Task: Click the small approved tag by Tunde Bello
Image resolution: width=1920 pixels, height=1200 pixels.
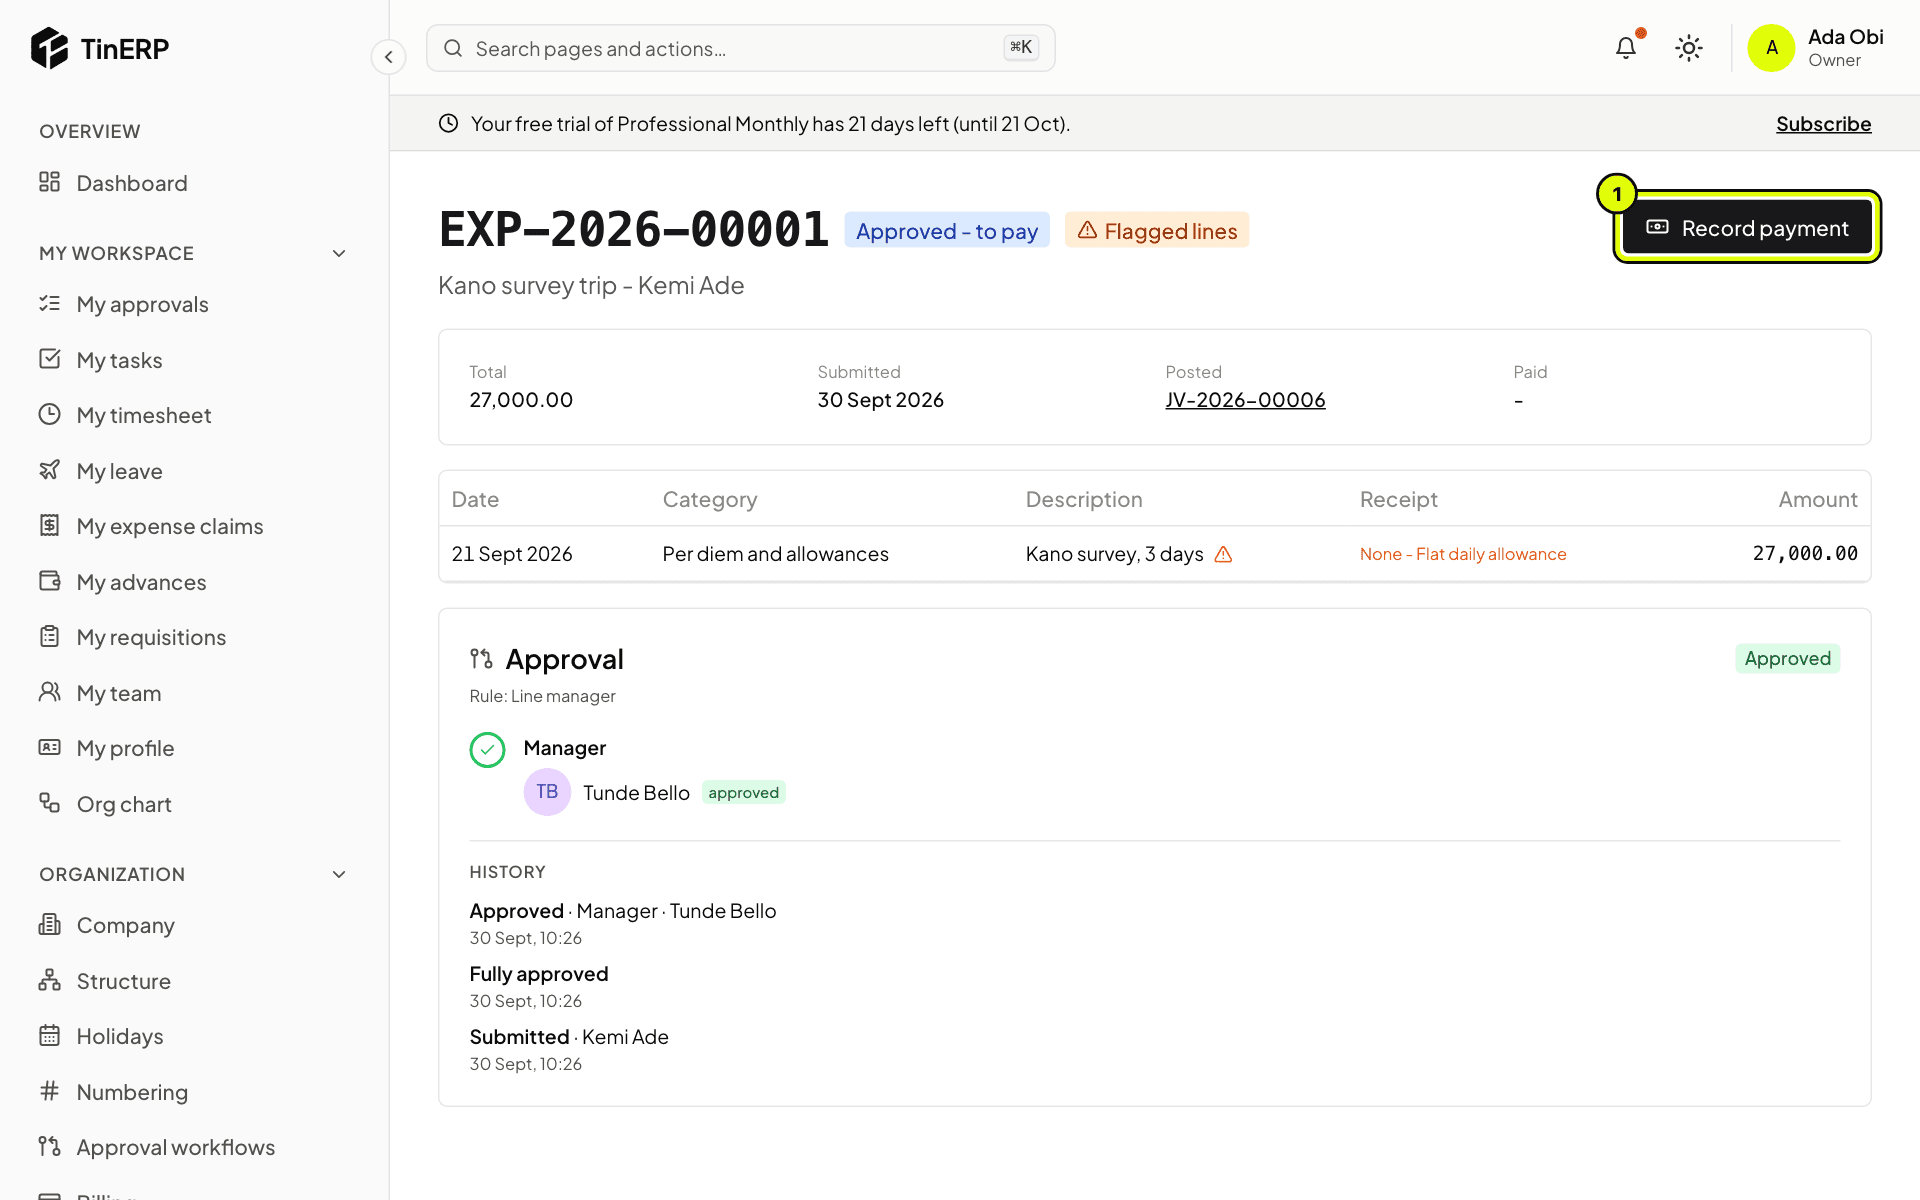Action: (x=743, y=792)
